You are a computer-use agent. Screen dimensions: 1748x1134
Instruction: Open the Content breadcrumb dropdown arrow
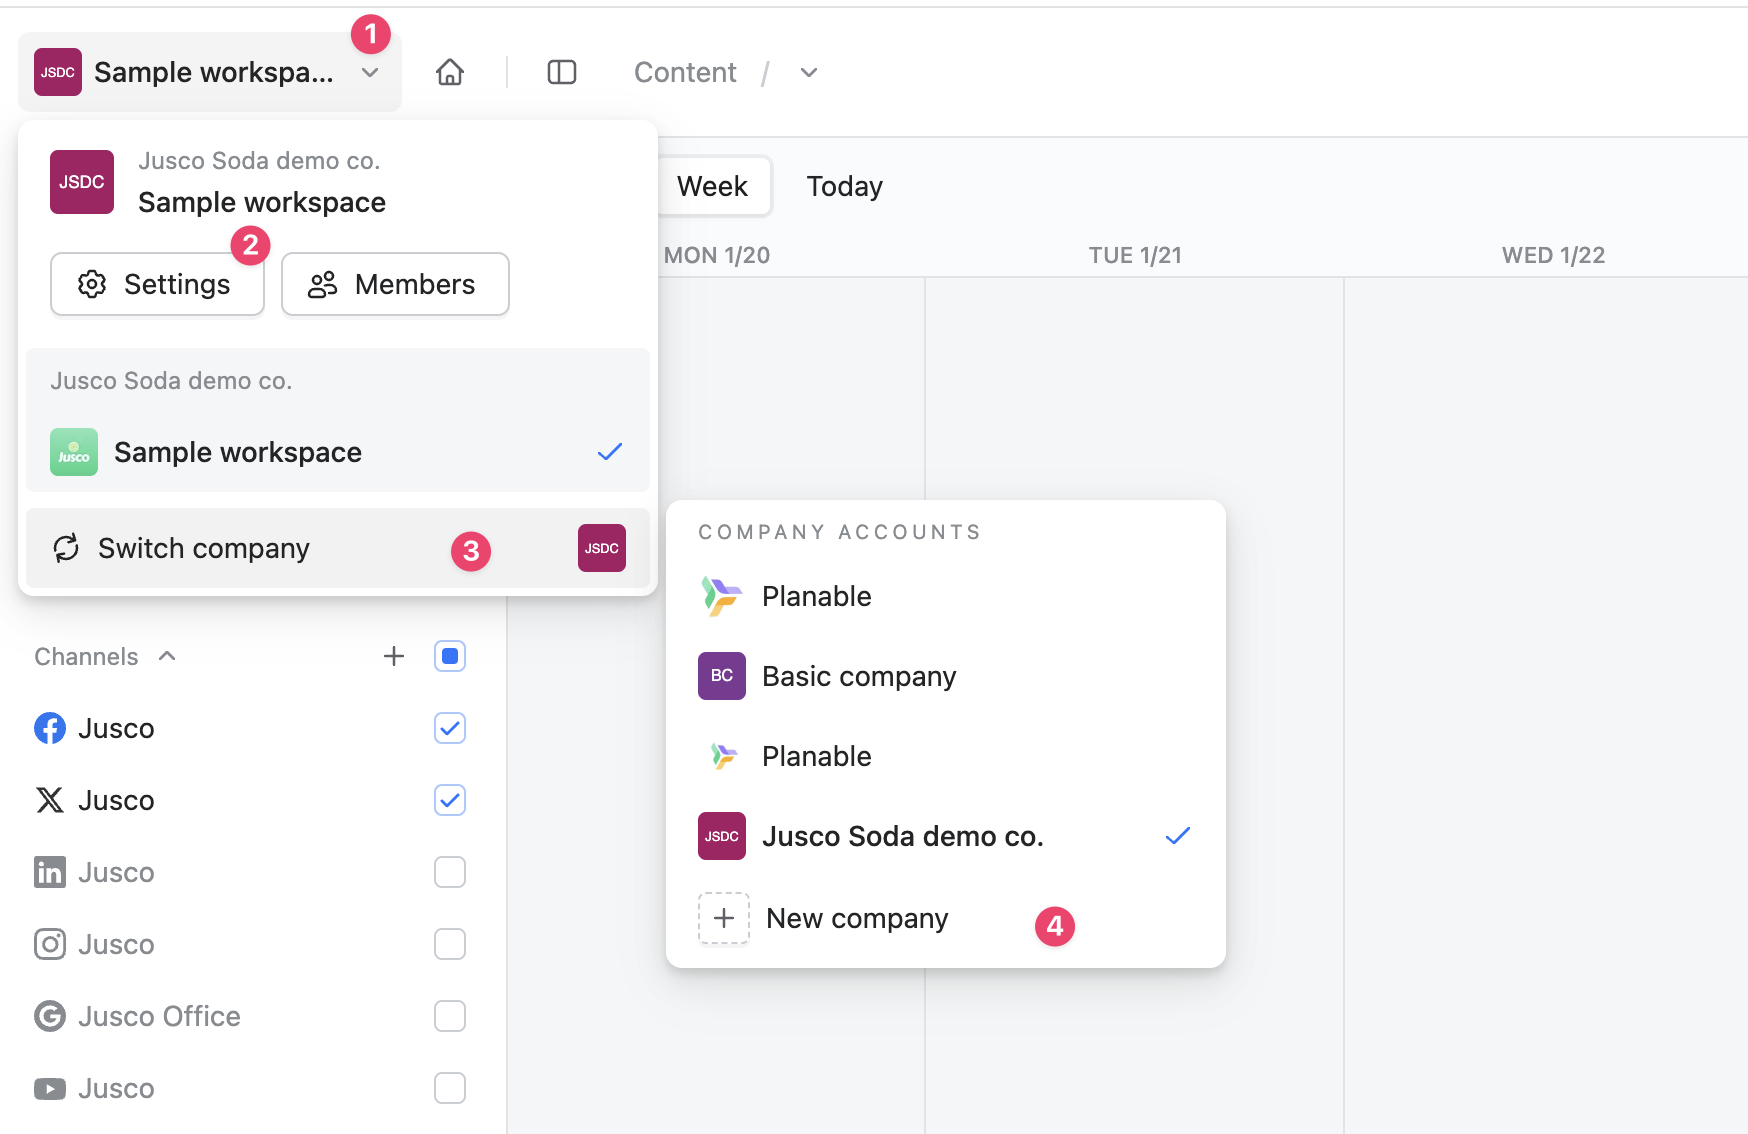(x=809, y=73)
